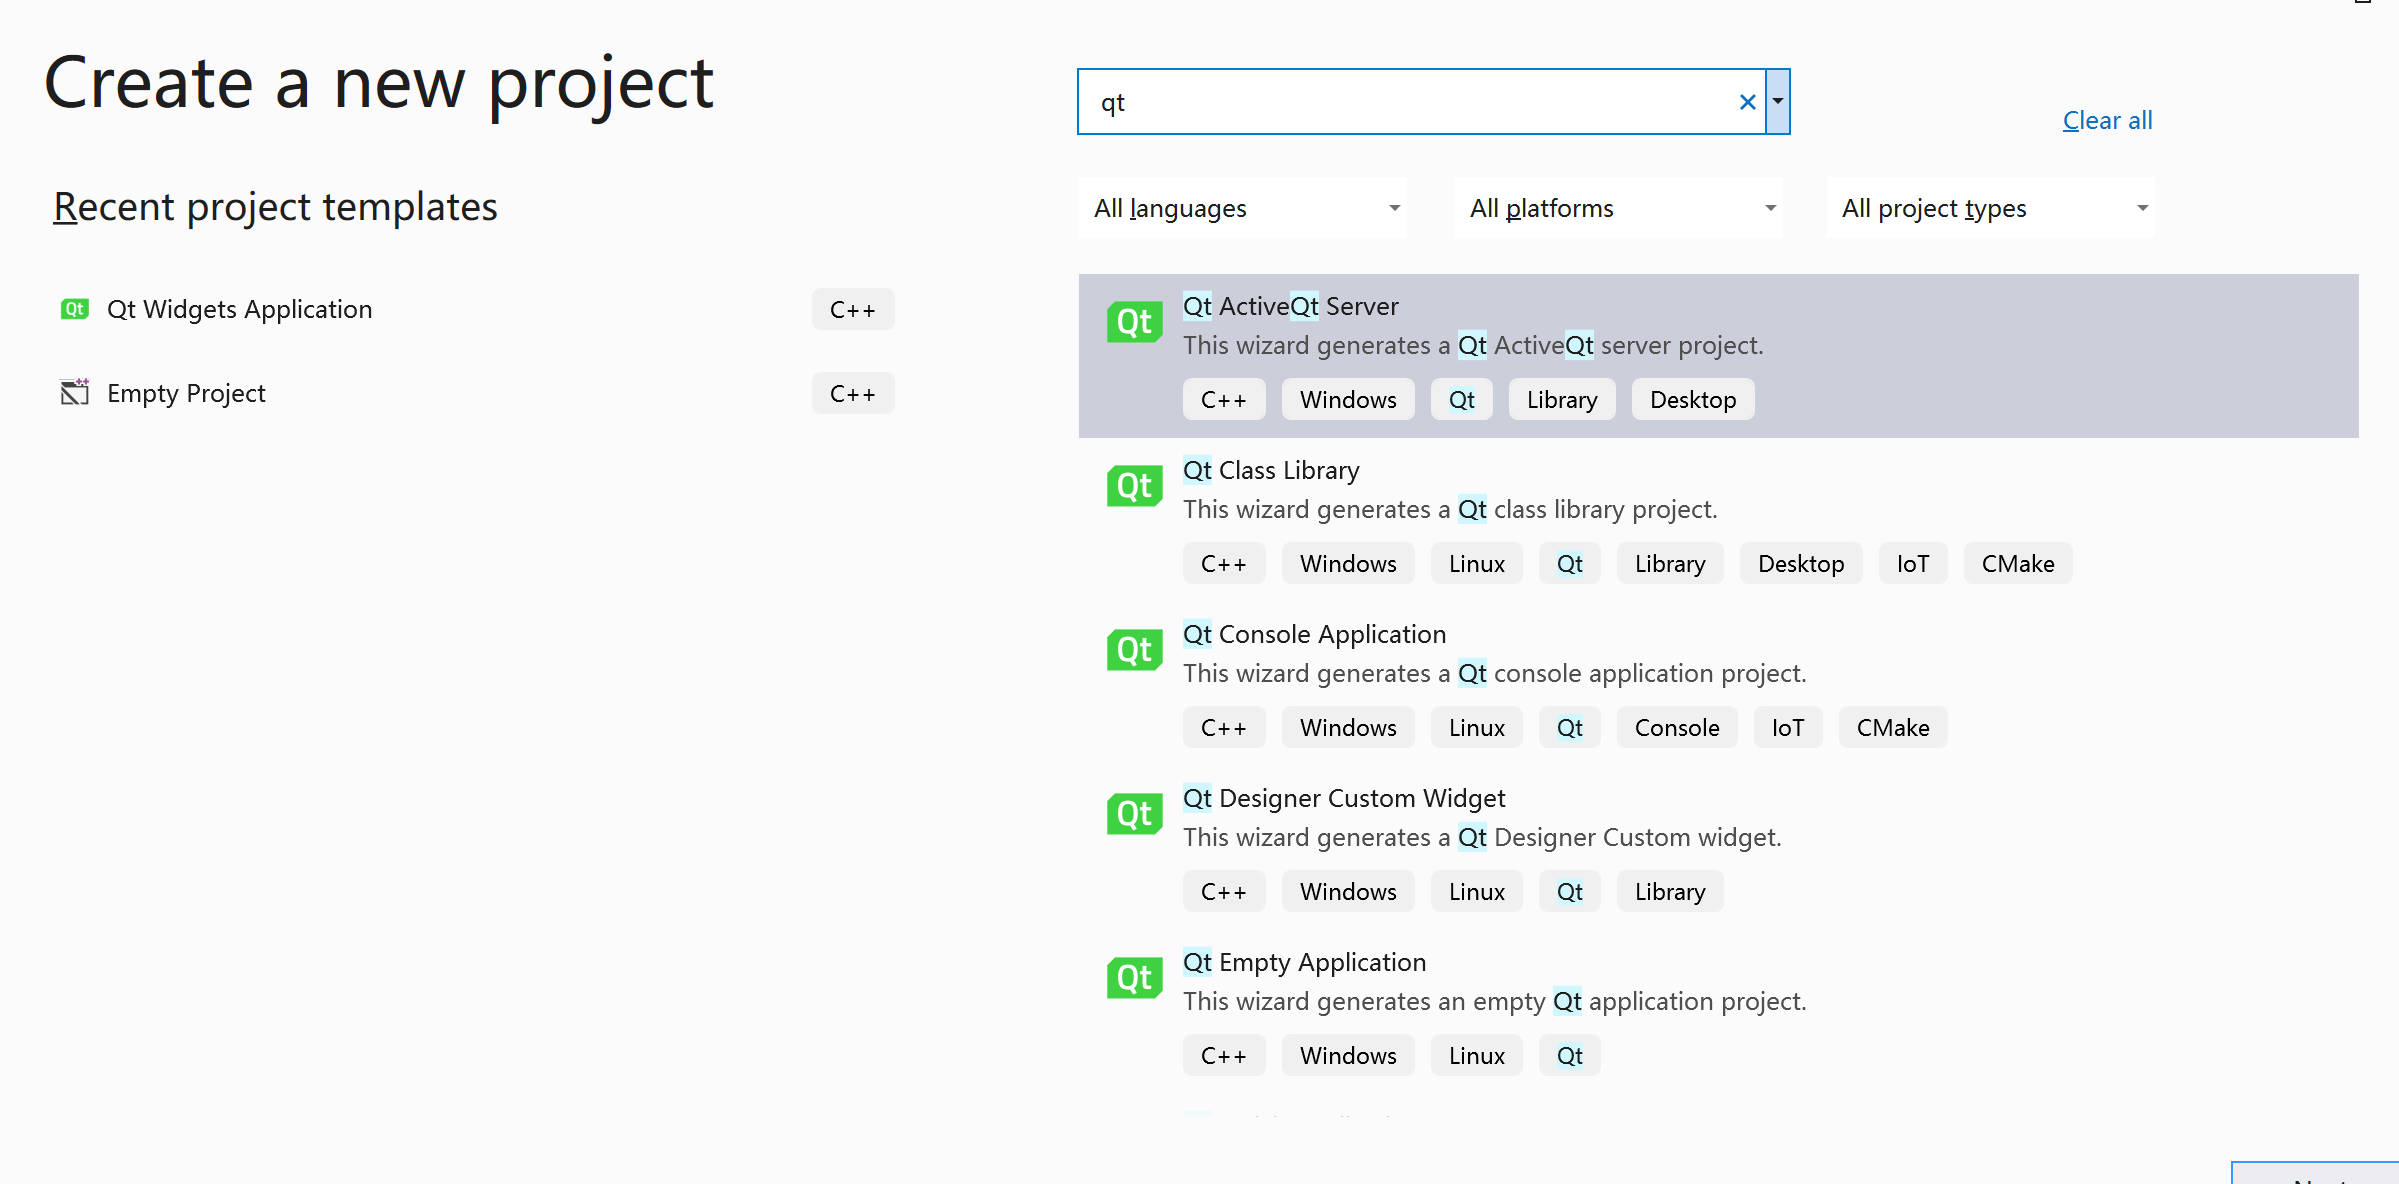Click the Qt class library project description
The height and width of the screenshot is (1184, 2399).
tap(1450, 509)
